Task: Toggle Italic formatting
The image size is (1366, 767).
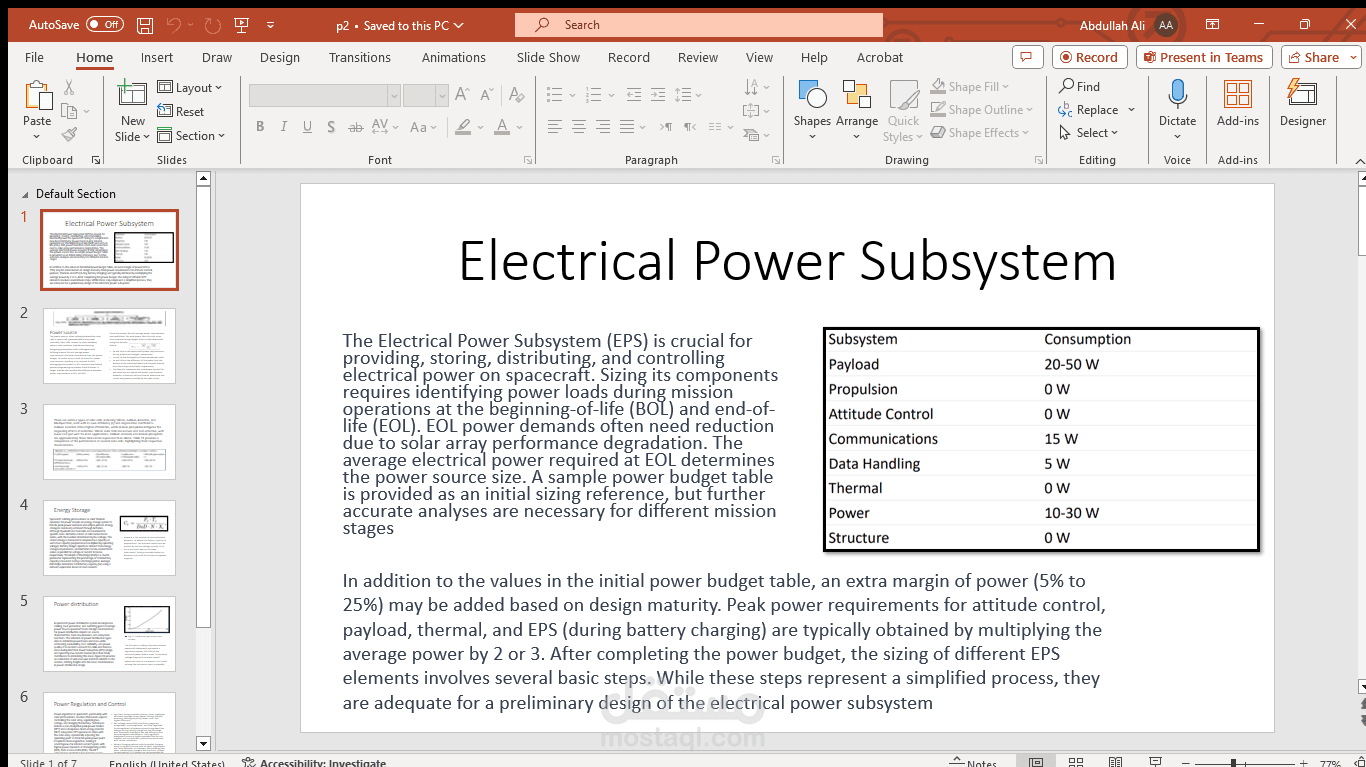Action: tap(284, 127)
